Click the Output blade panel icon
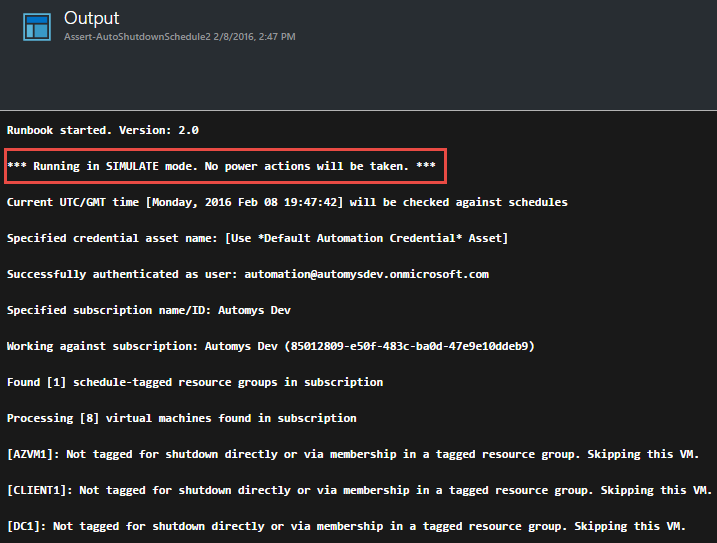The width and height of the screenshot is (717, 543). click(x=37, y=27)
